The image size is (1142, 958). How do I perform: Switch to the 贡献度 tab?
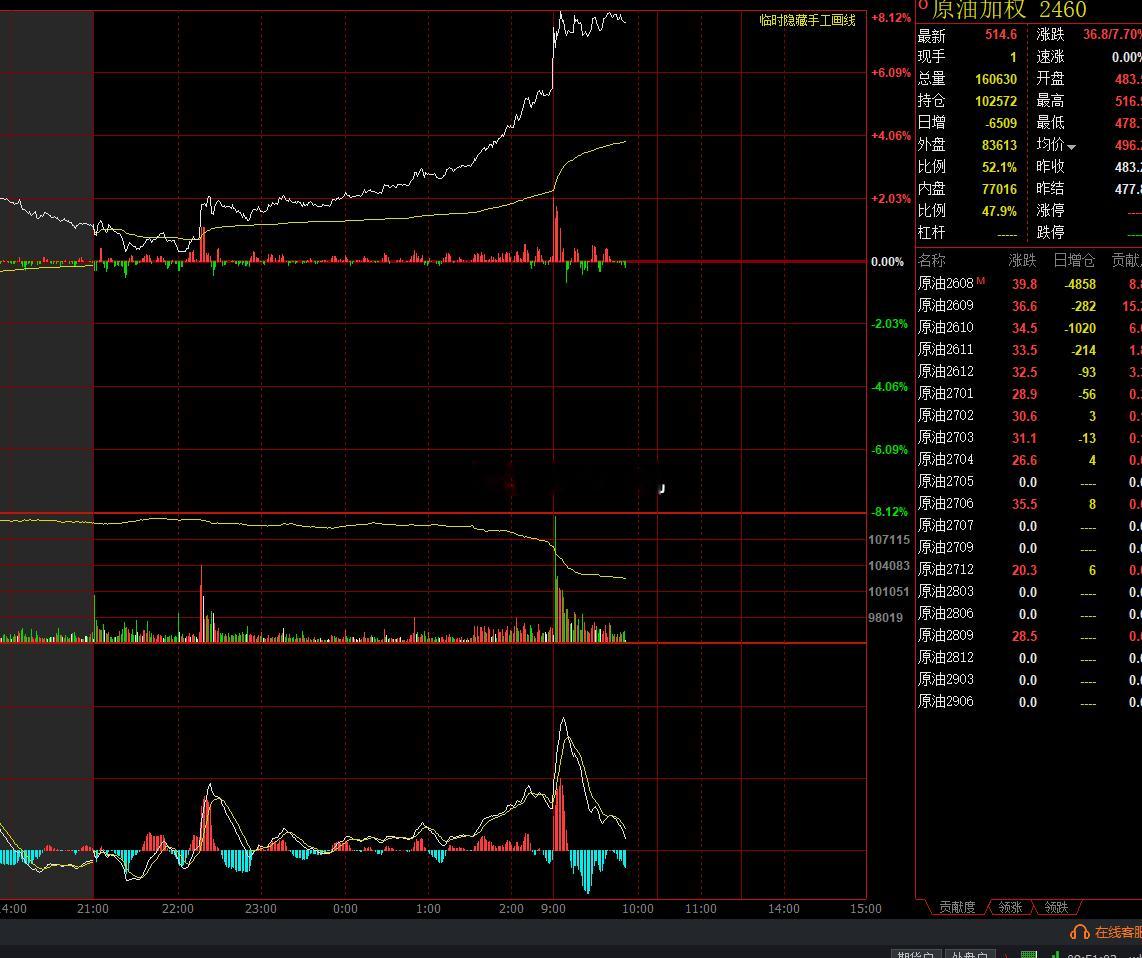coord(956,907)
